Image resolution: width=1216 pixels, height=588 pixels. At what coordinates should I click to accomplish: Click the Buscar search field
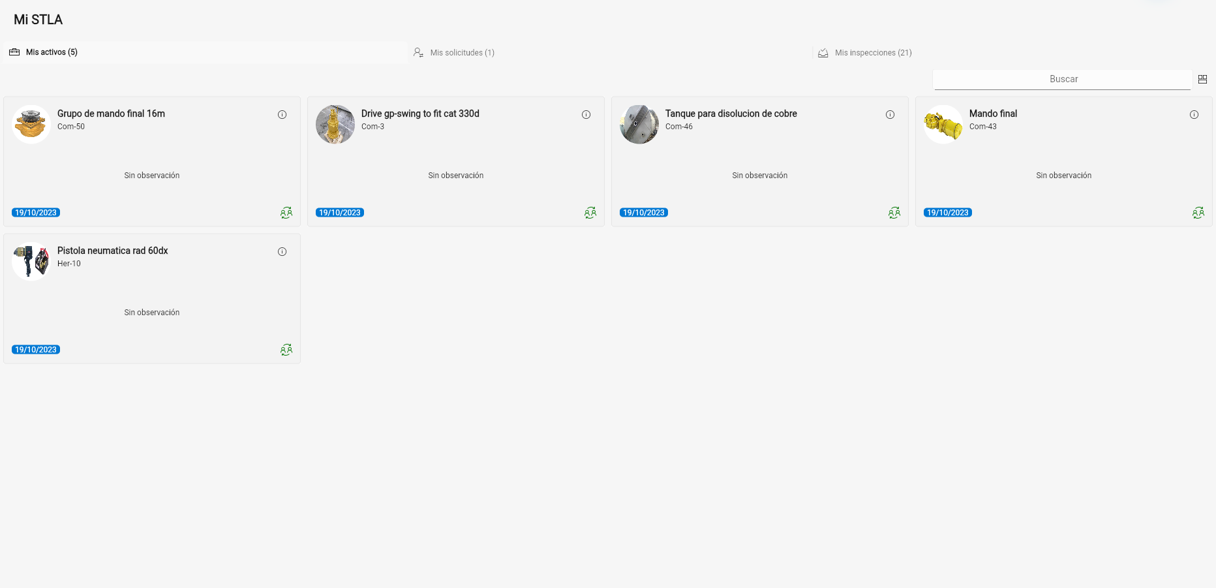click(x=1062, y=79)
